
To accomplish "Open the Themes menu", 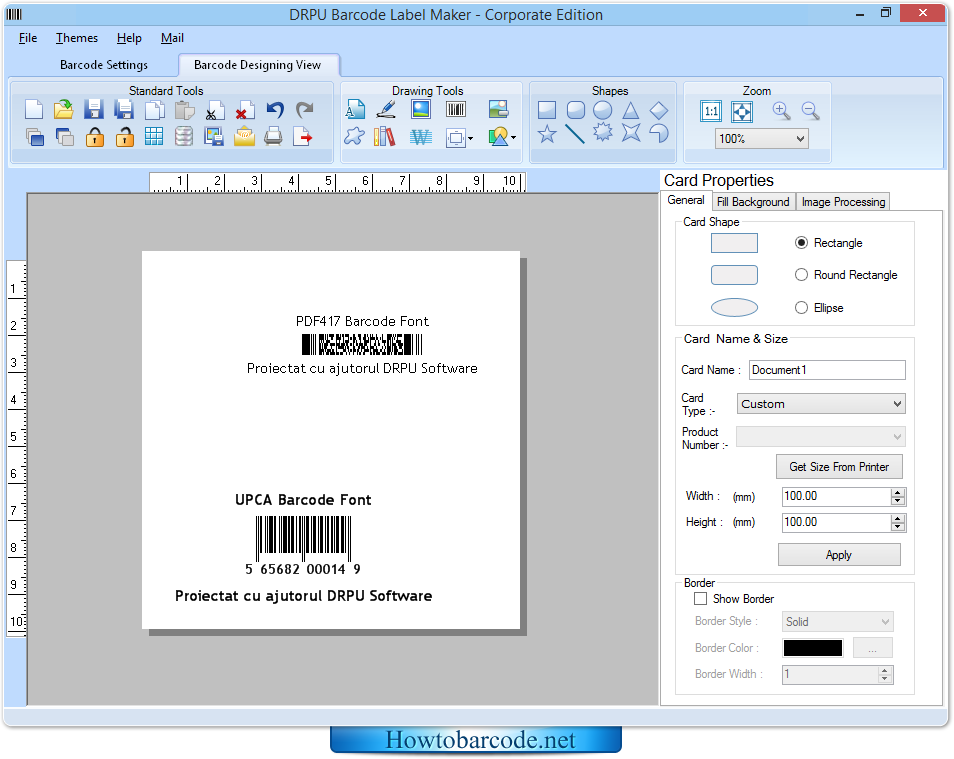I will pos(77,38).
